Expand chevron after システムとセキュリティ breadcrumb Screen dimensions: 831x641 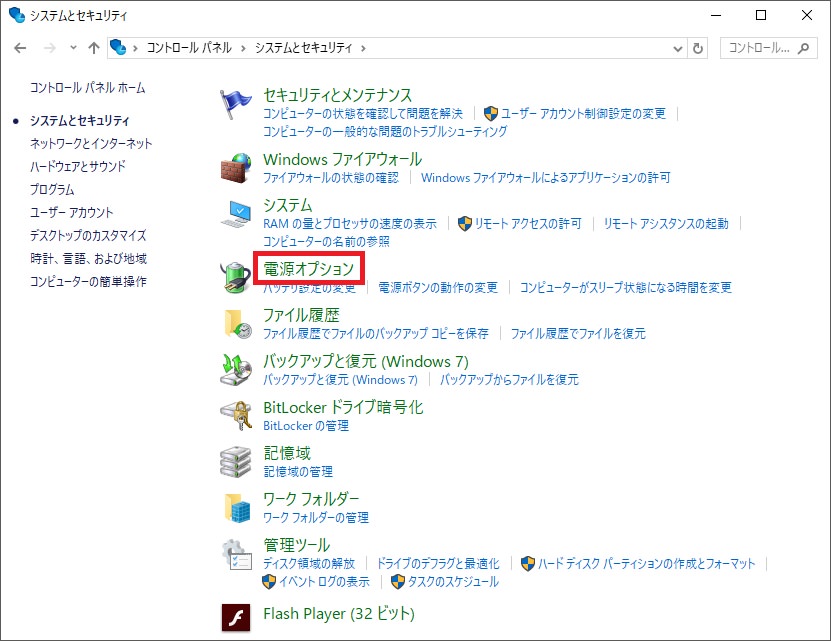pyautogui.click(x=363, y=49)
